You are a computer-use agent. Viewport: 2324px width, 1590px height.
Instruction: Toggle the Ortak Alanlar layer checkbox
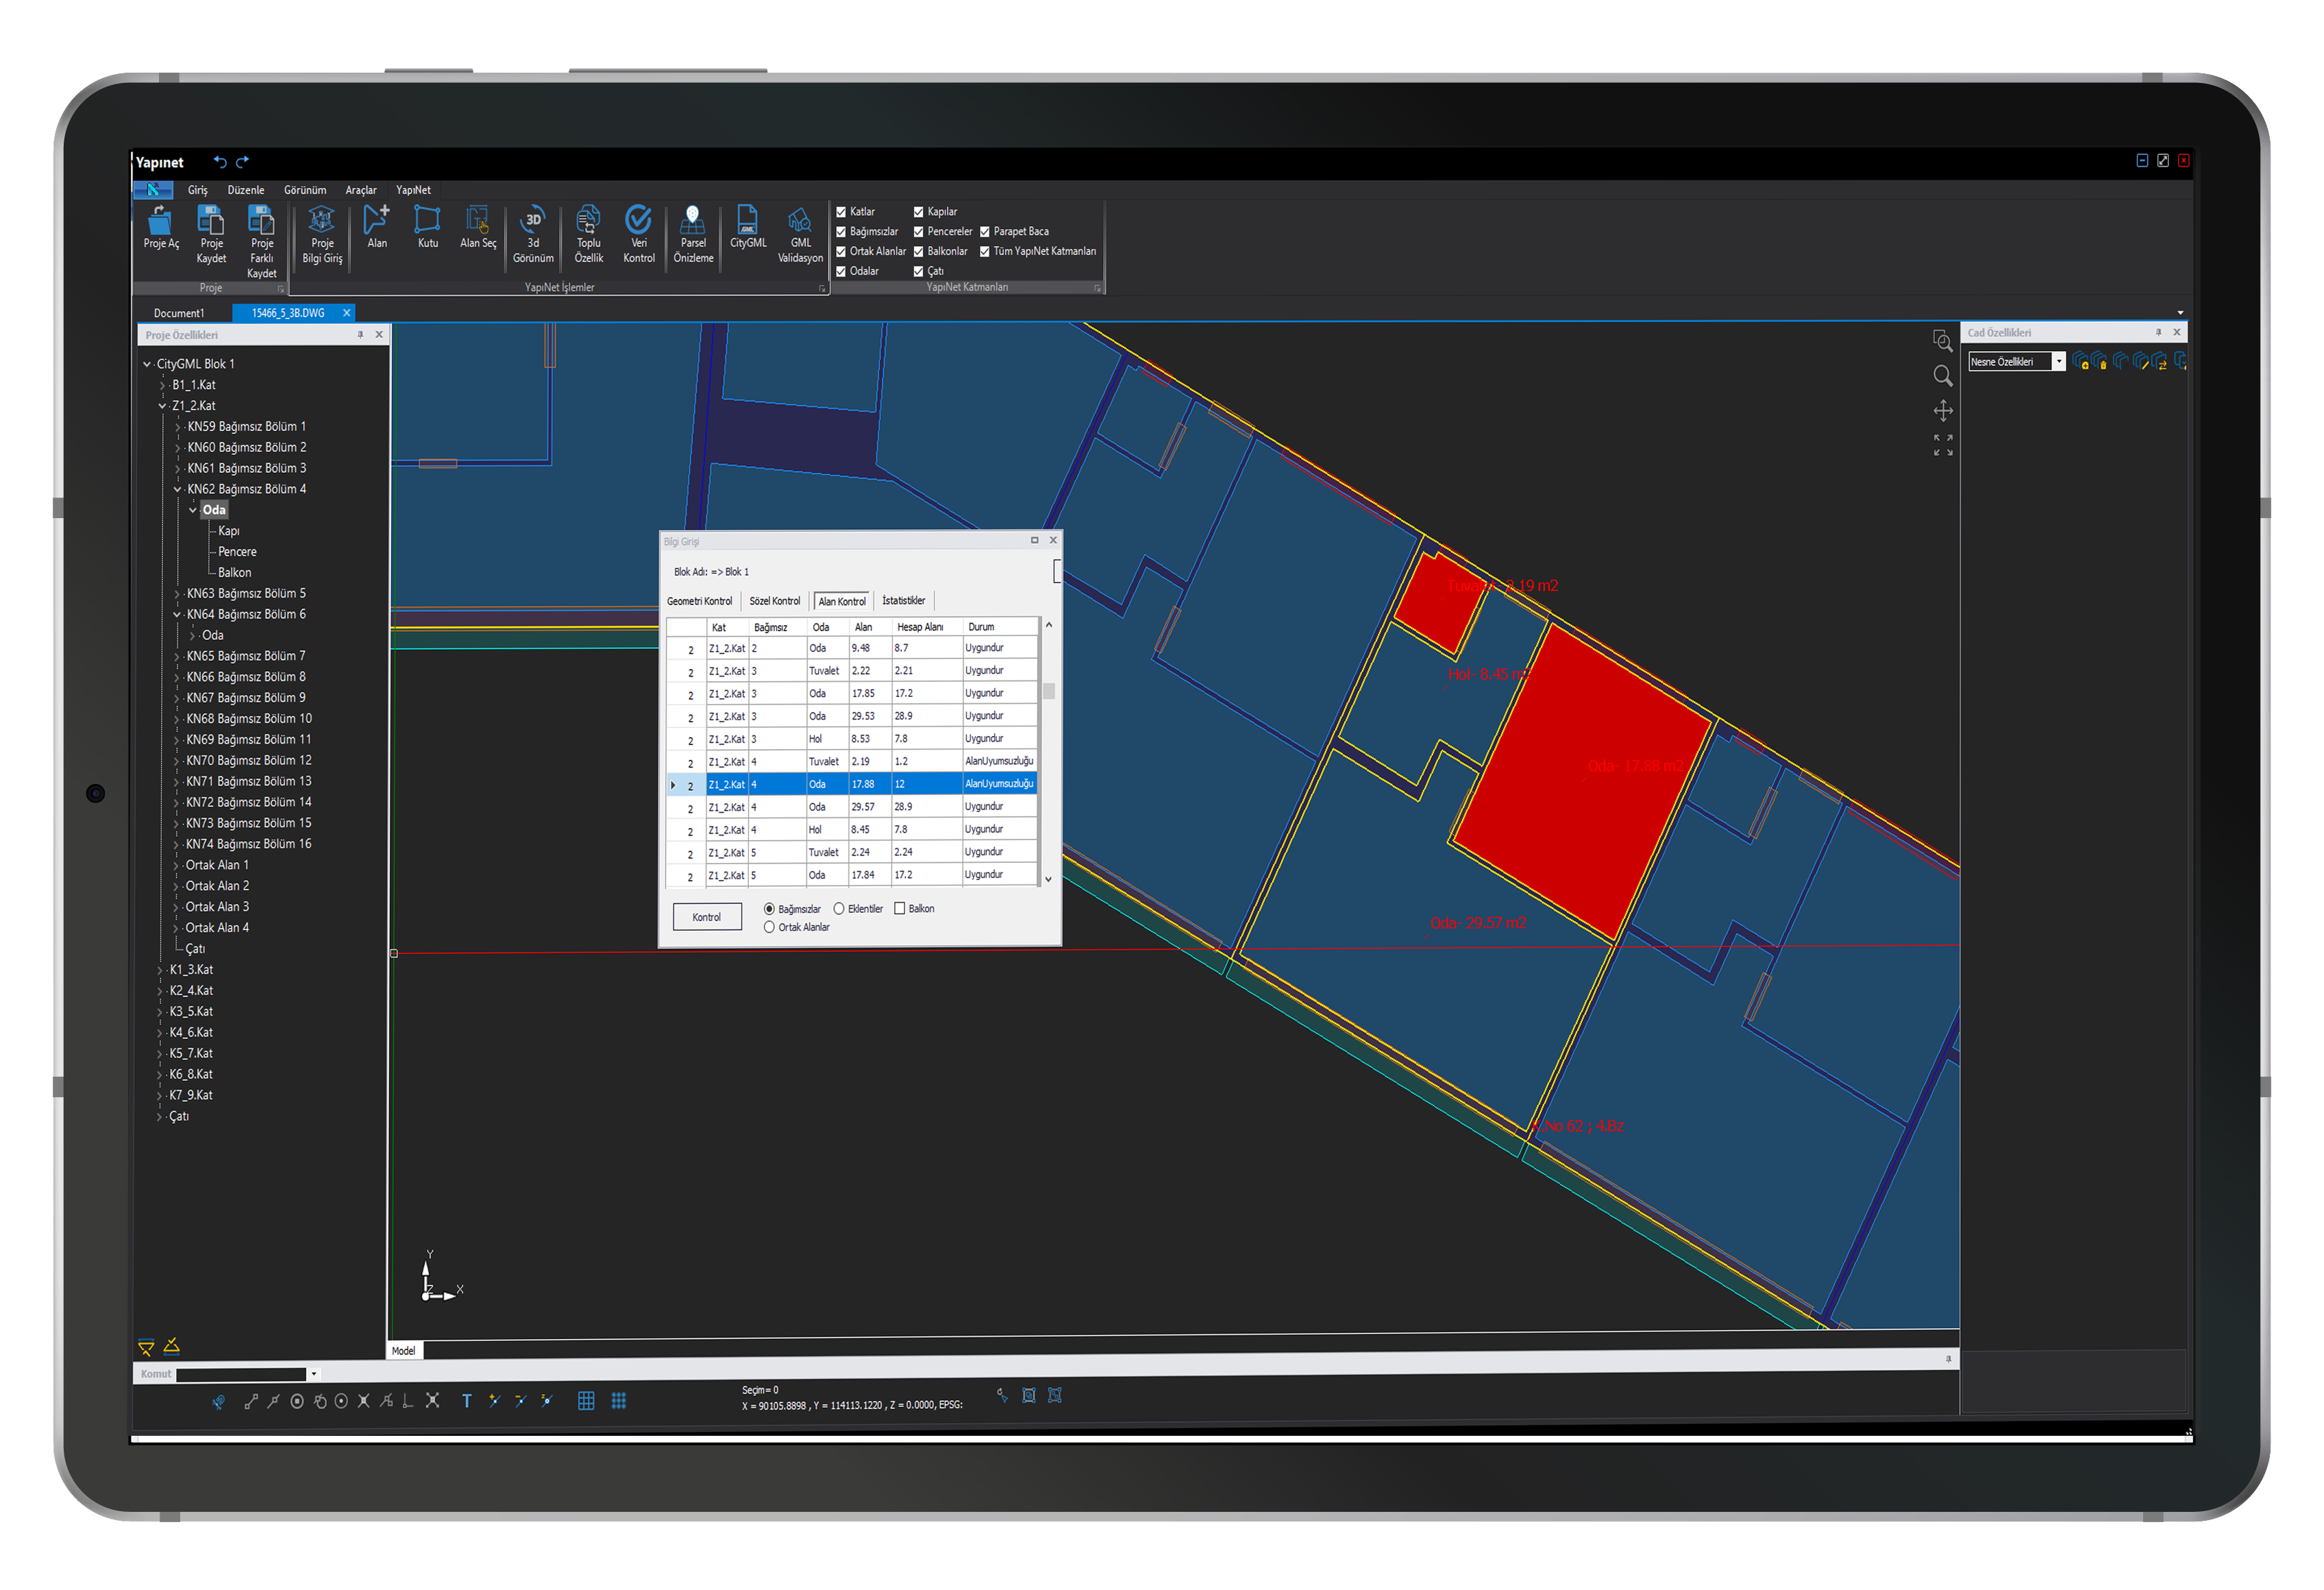(x=841, y=252)
